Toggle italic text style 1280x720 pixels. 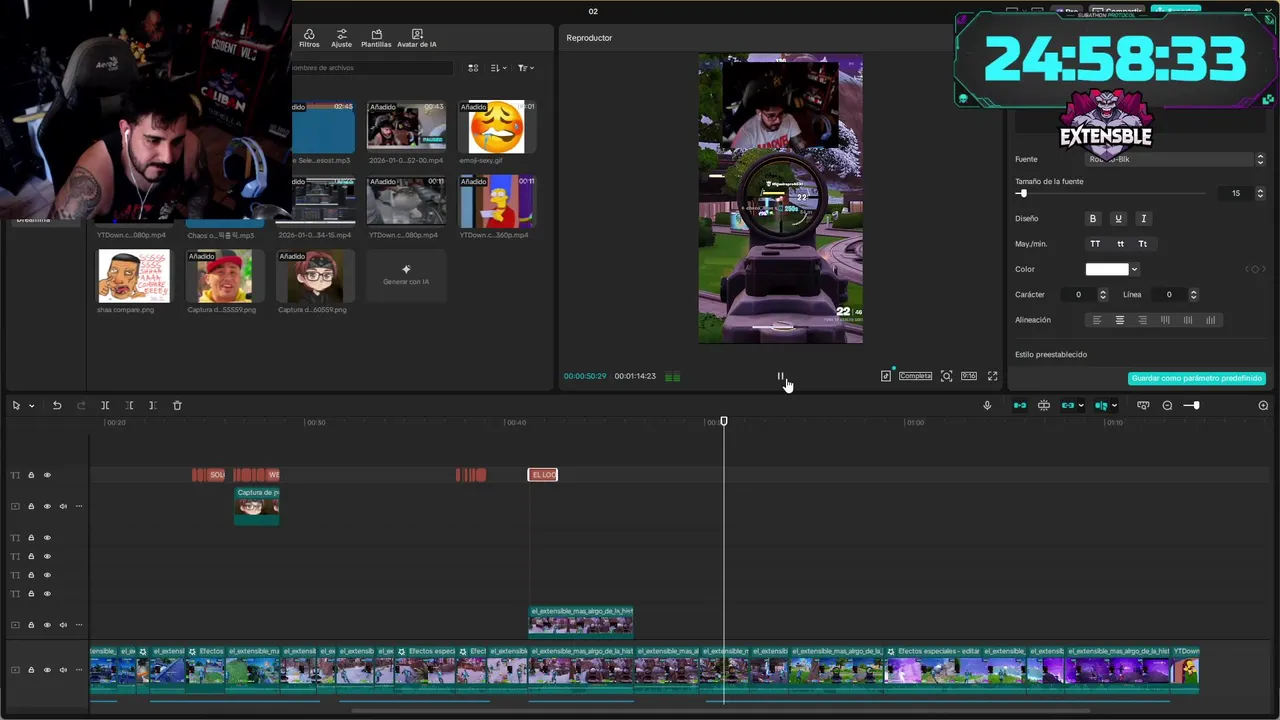1143,218
